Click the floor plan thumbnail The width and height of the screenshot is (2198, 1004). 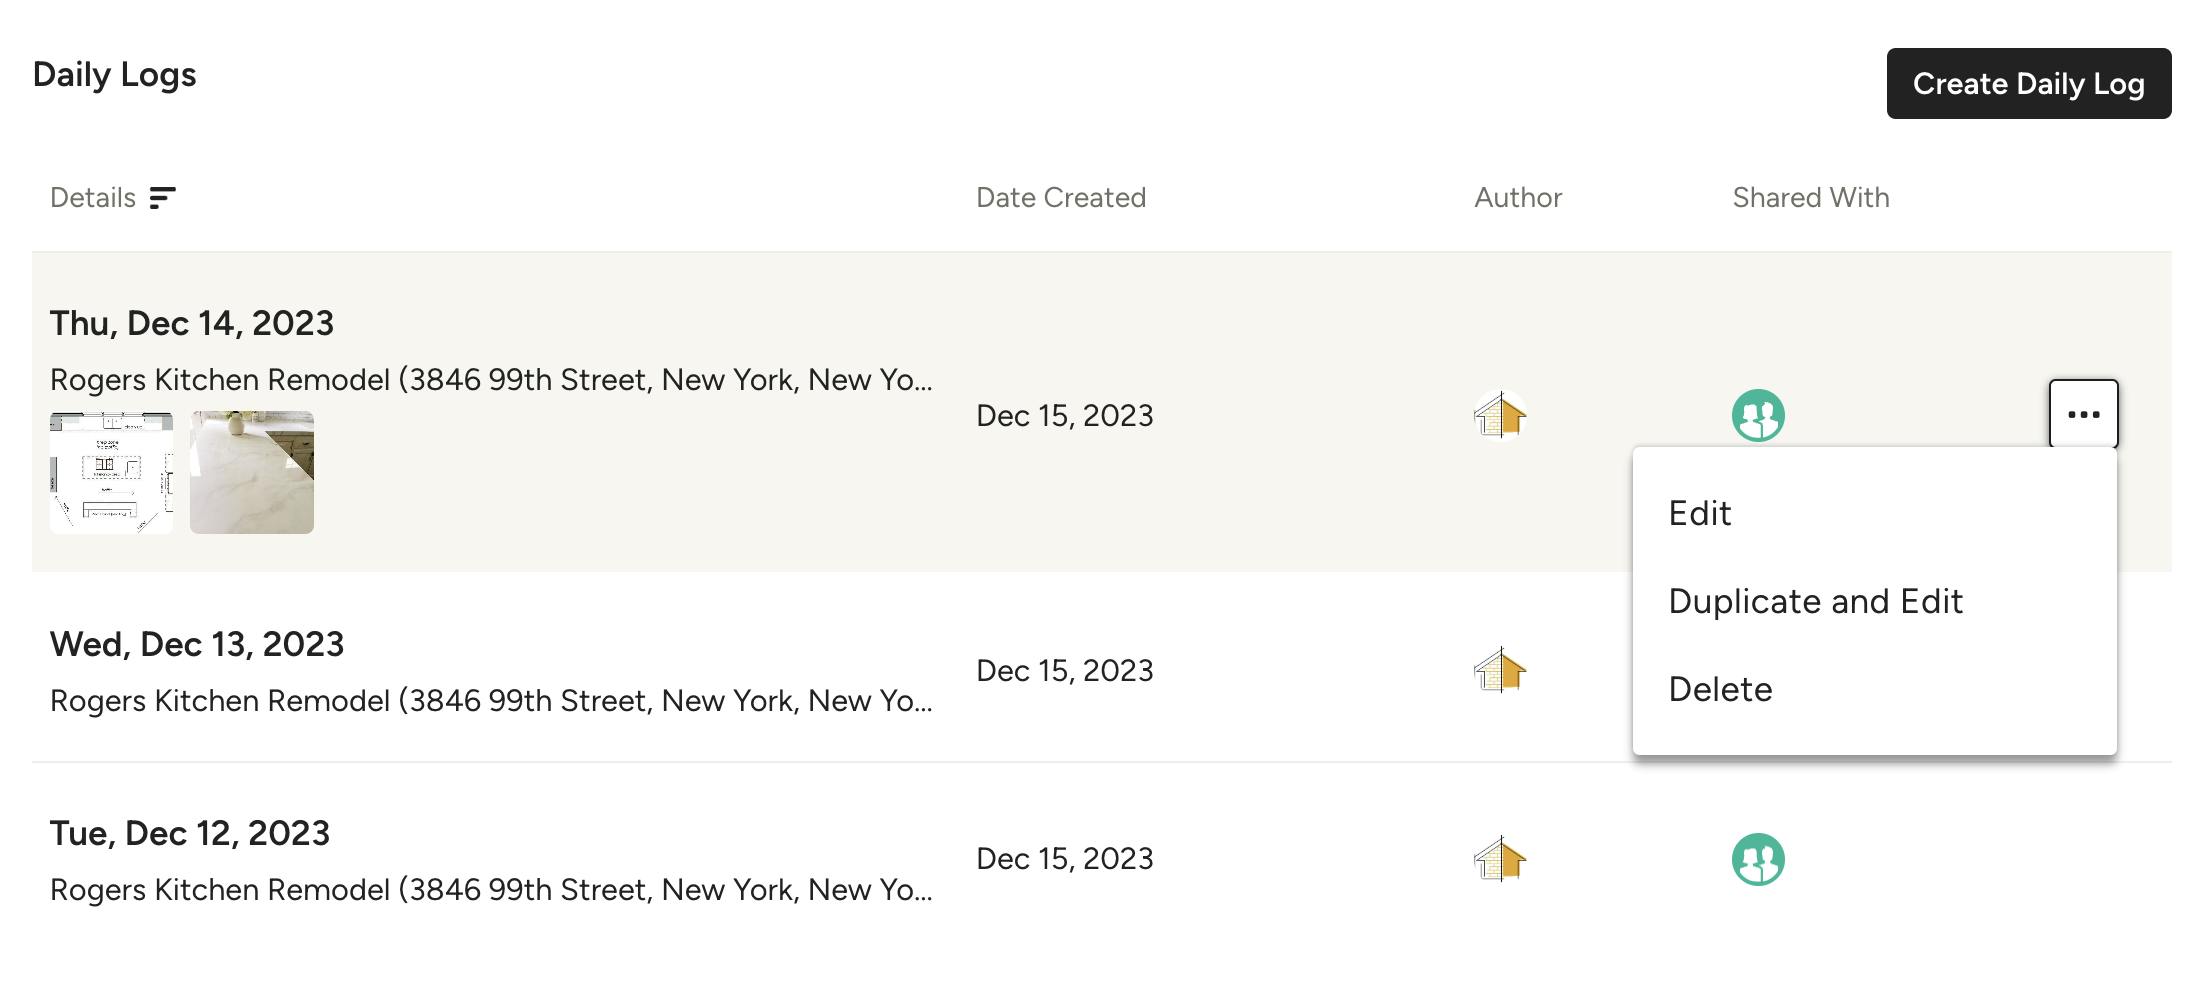[111, 470]
